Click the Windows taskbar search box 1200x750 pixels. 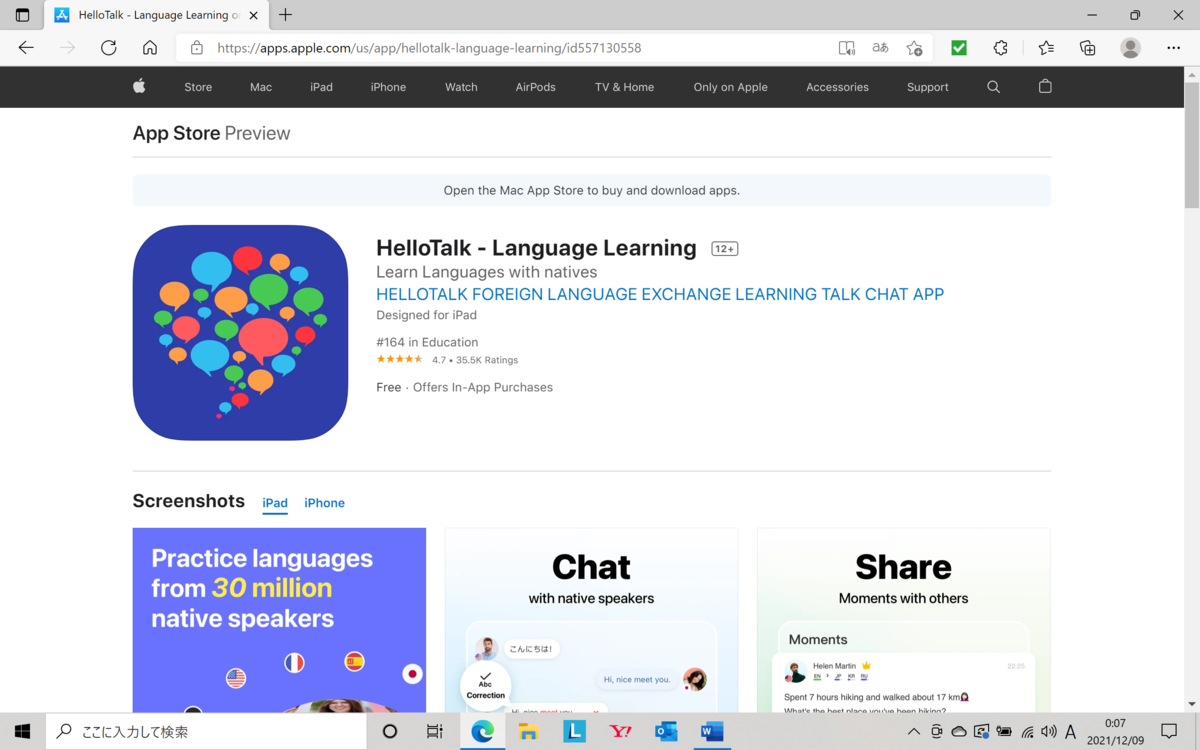(206, 732)
